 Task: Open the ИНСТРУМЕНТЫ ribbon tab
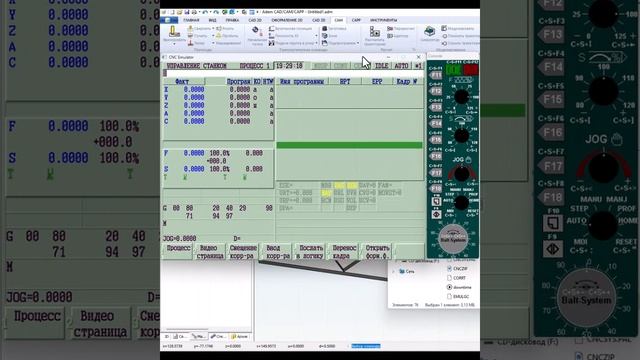tap(383, 20)
